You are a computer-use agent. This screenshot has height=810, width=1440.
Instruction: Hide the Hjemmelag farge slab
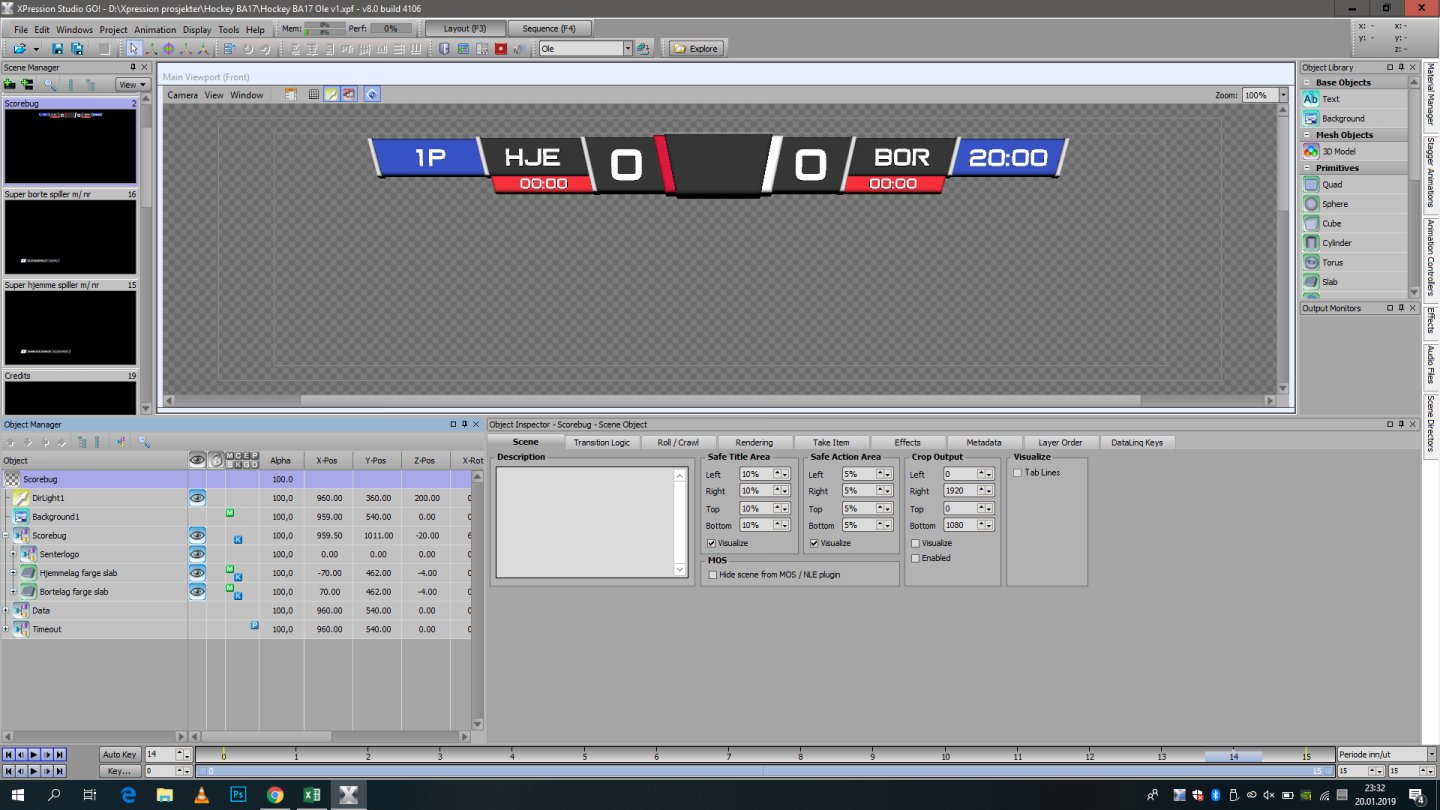click(197, 572)
